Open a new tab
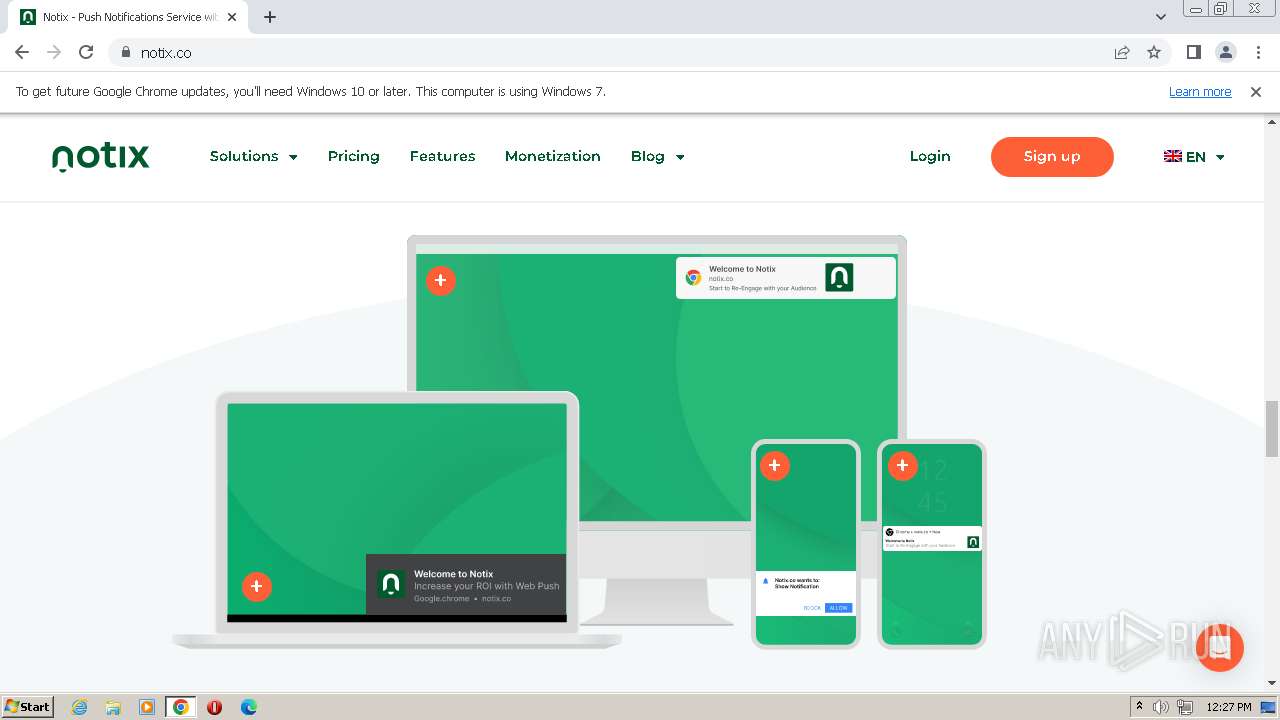 270,17
